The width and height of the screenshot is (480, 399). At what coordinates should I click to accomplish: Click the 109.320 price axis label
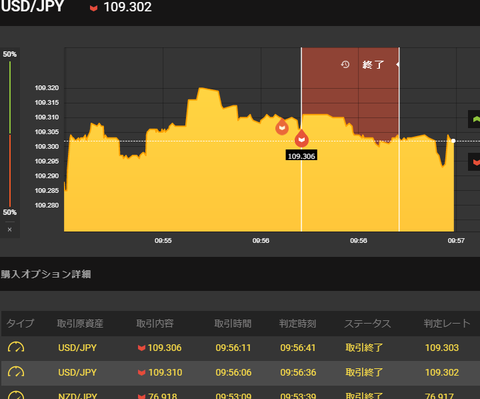coord(47,88)
